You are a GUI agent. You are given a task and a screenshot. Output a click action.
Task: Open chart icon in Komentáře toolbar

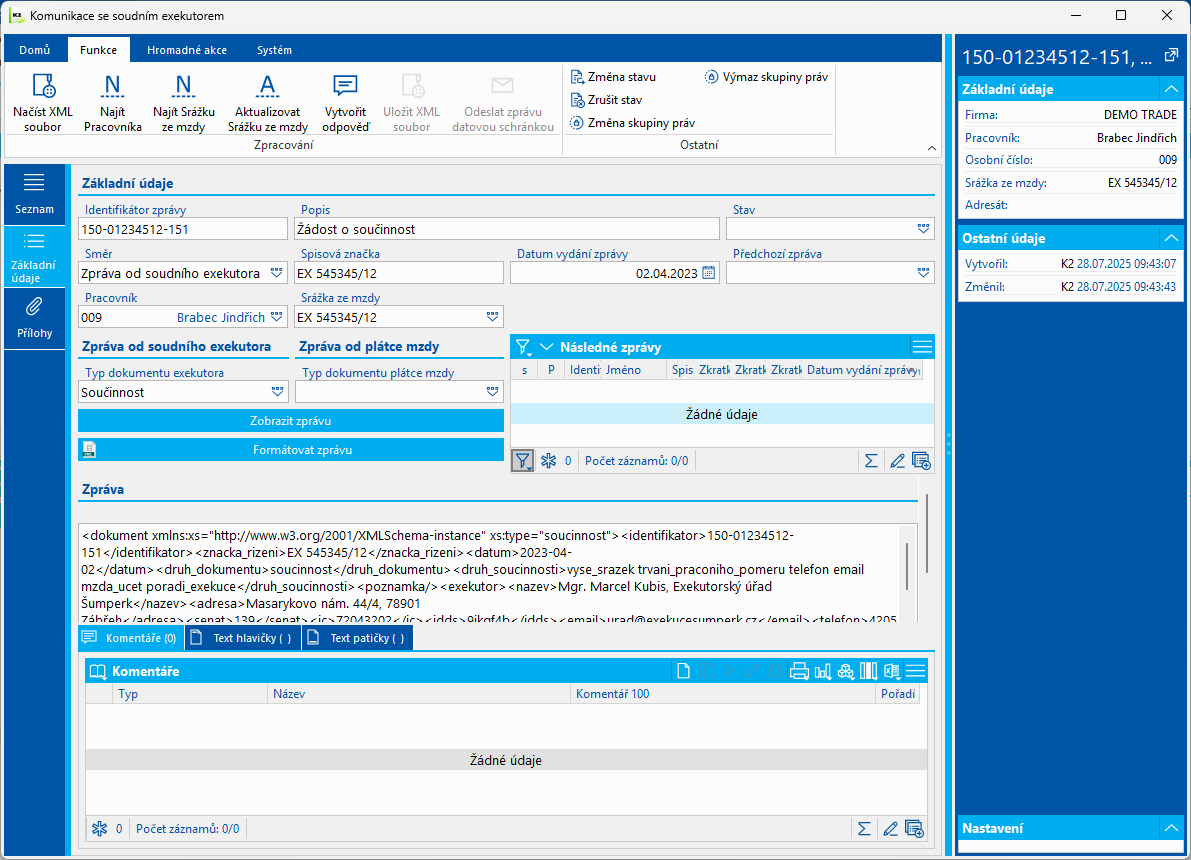click(x=823, y=671)
